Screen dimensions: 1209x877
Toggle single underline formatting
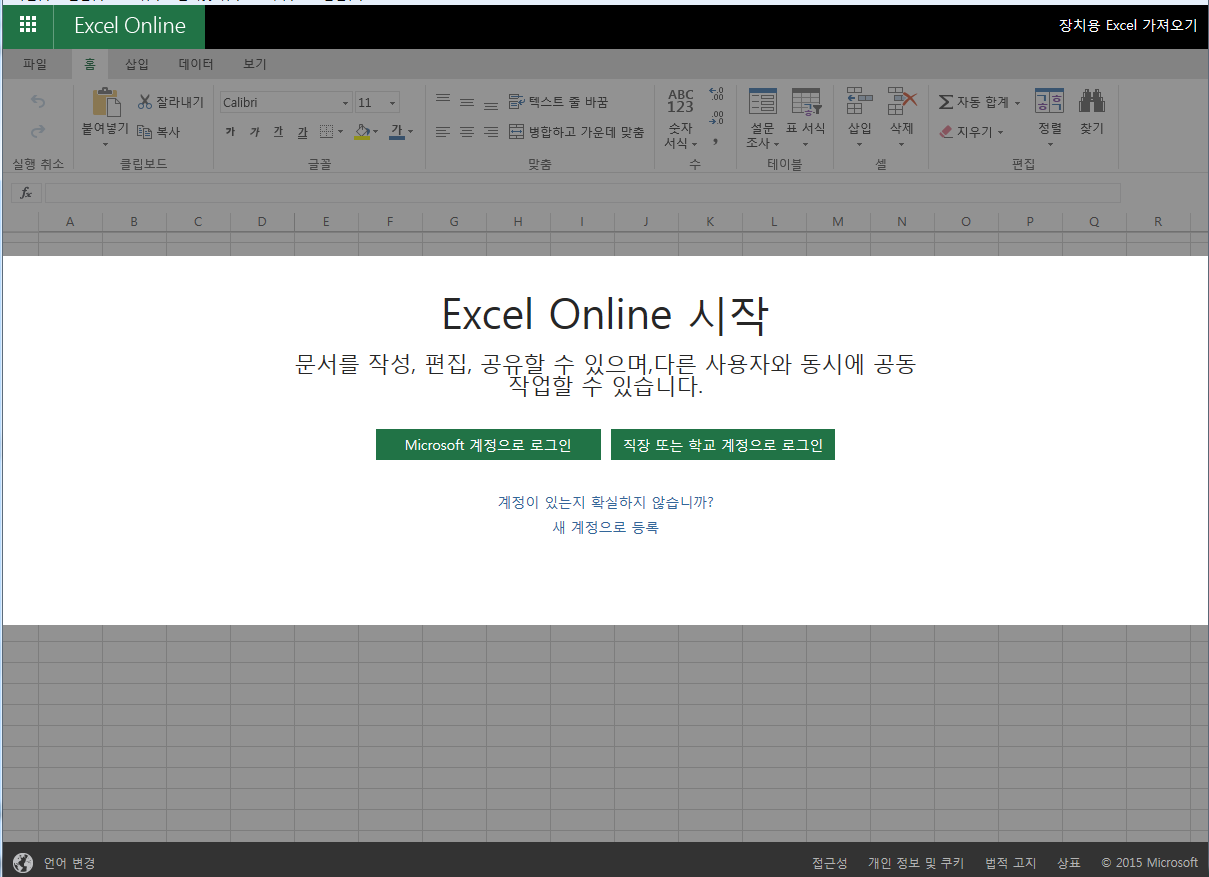[278, 131]
